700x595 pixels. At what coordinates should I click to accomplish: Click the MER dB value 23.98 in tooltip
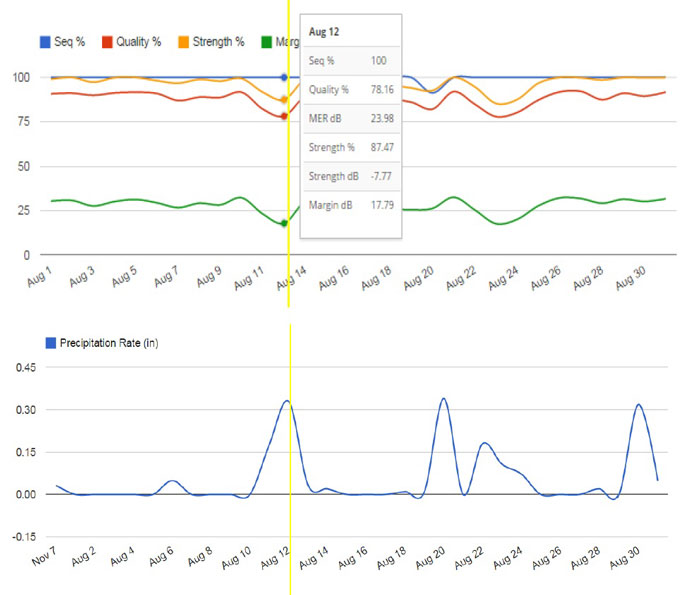click(x=382, y=118)
